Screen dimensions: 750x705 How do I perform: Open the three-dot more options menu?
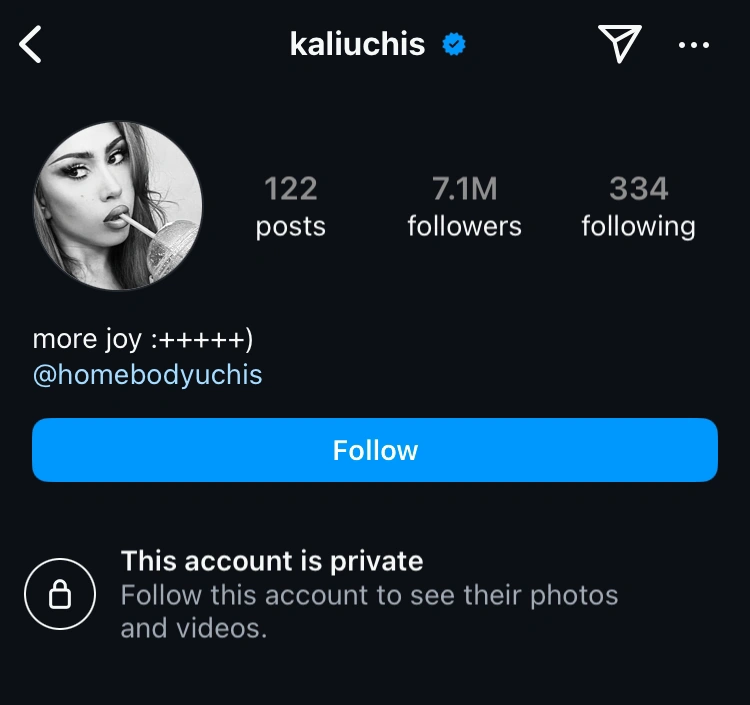pyautogui.click(x=694, y=45)
